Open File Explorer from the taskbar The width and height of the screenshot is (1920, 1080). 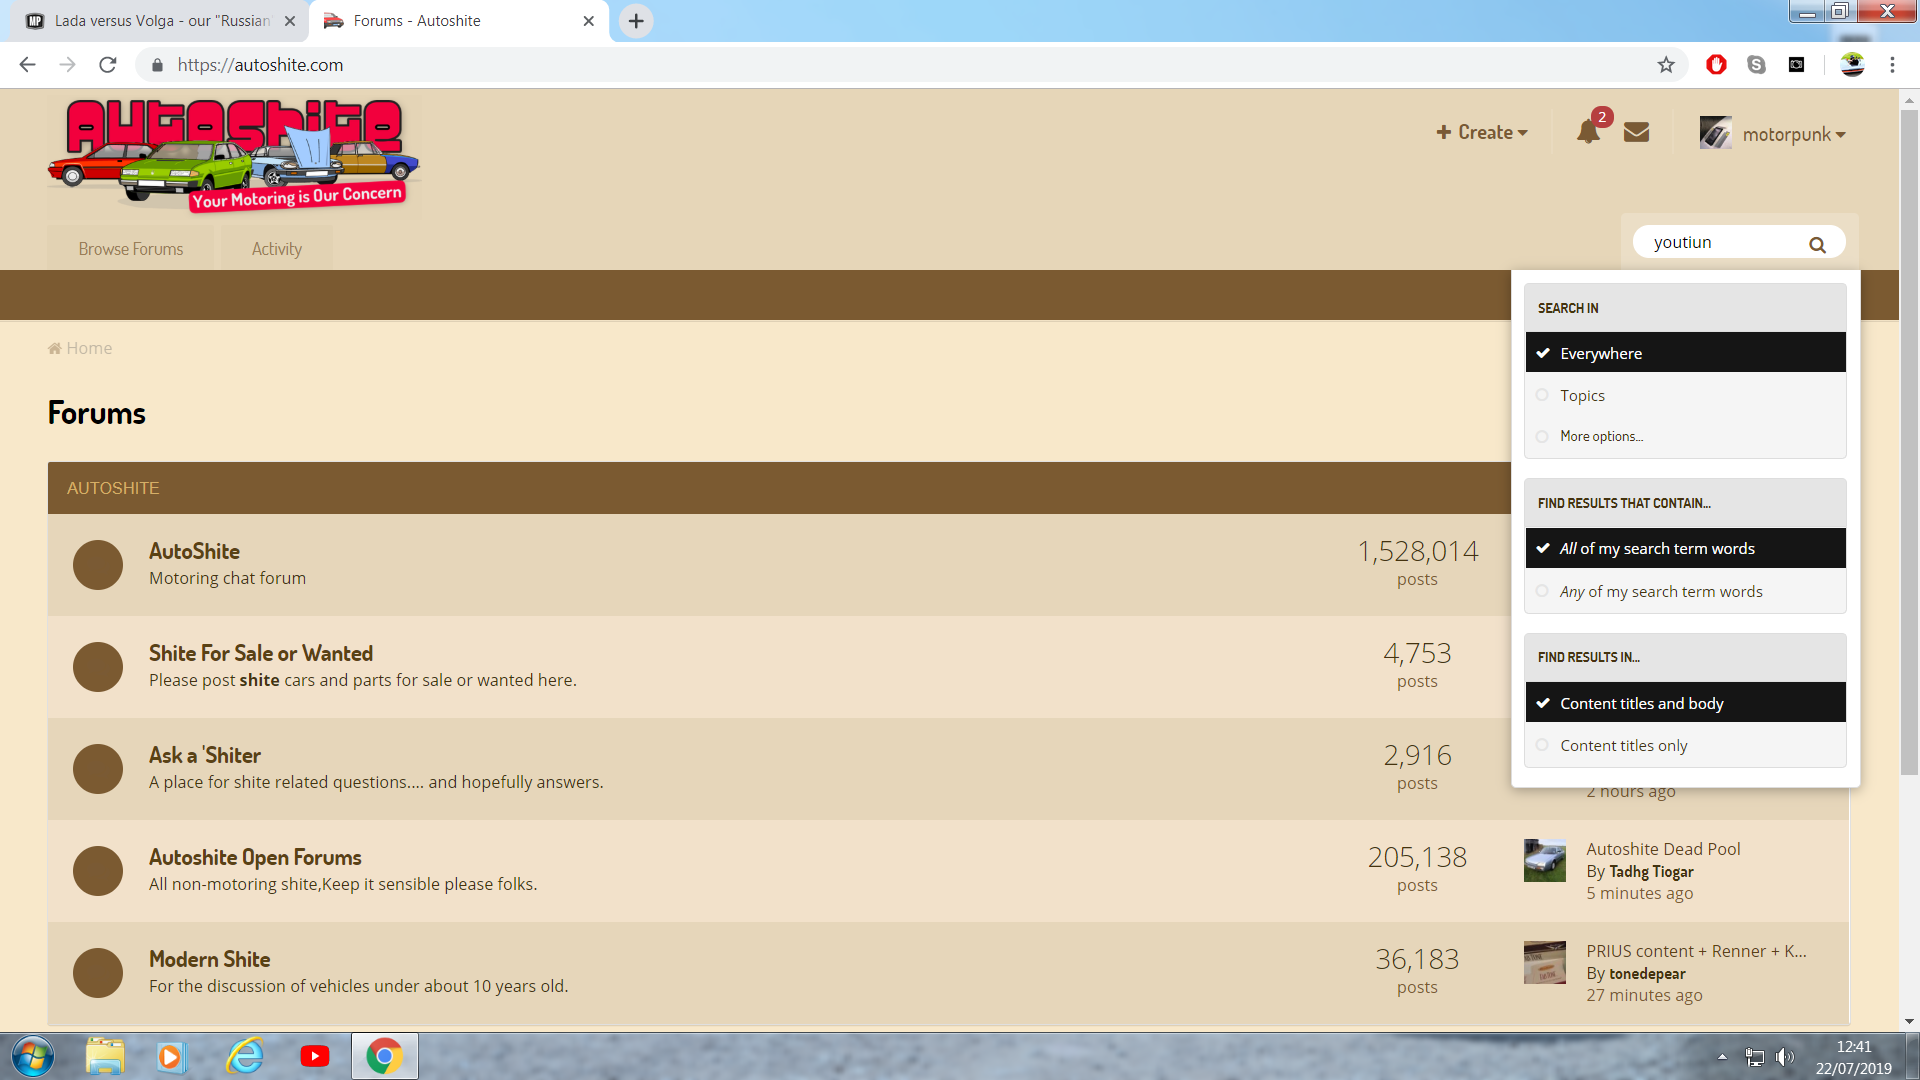[x=105, y=1056]
